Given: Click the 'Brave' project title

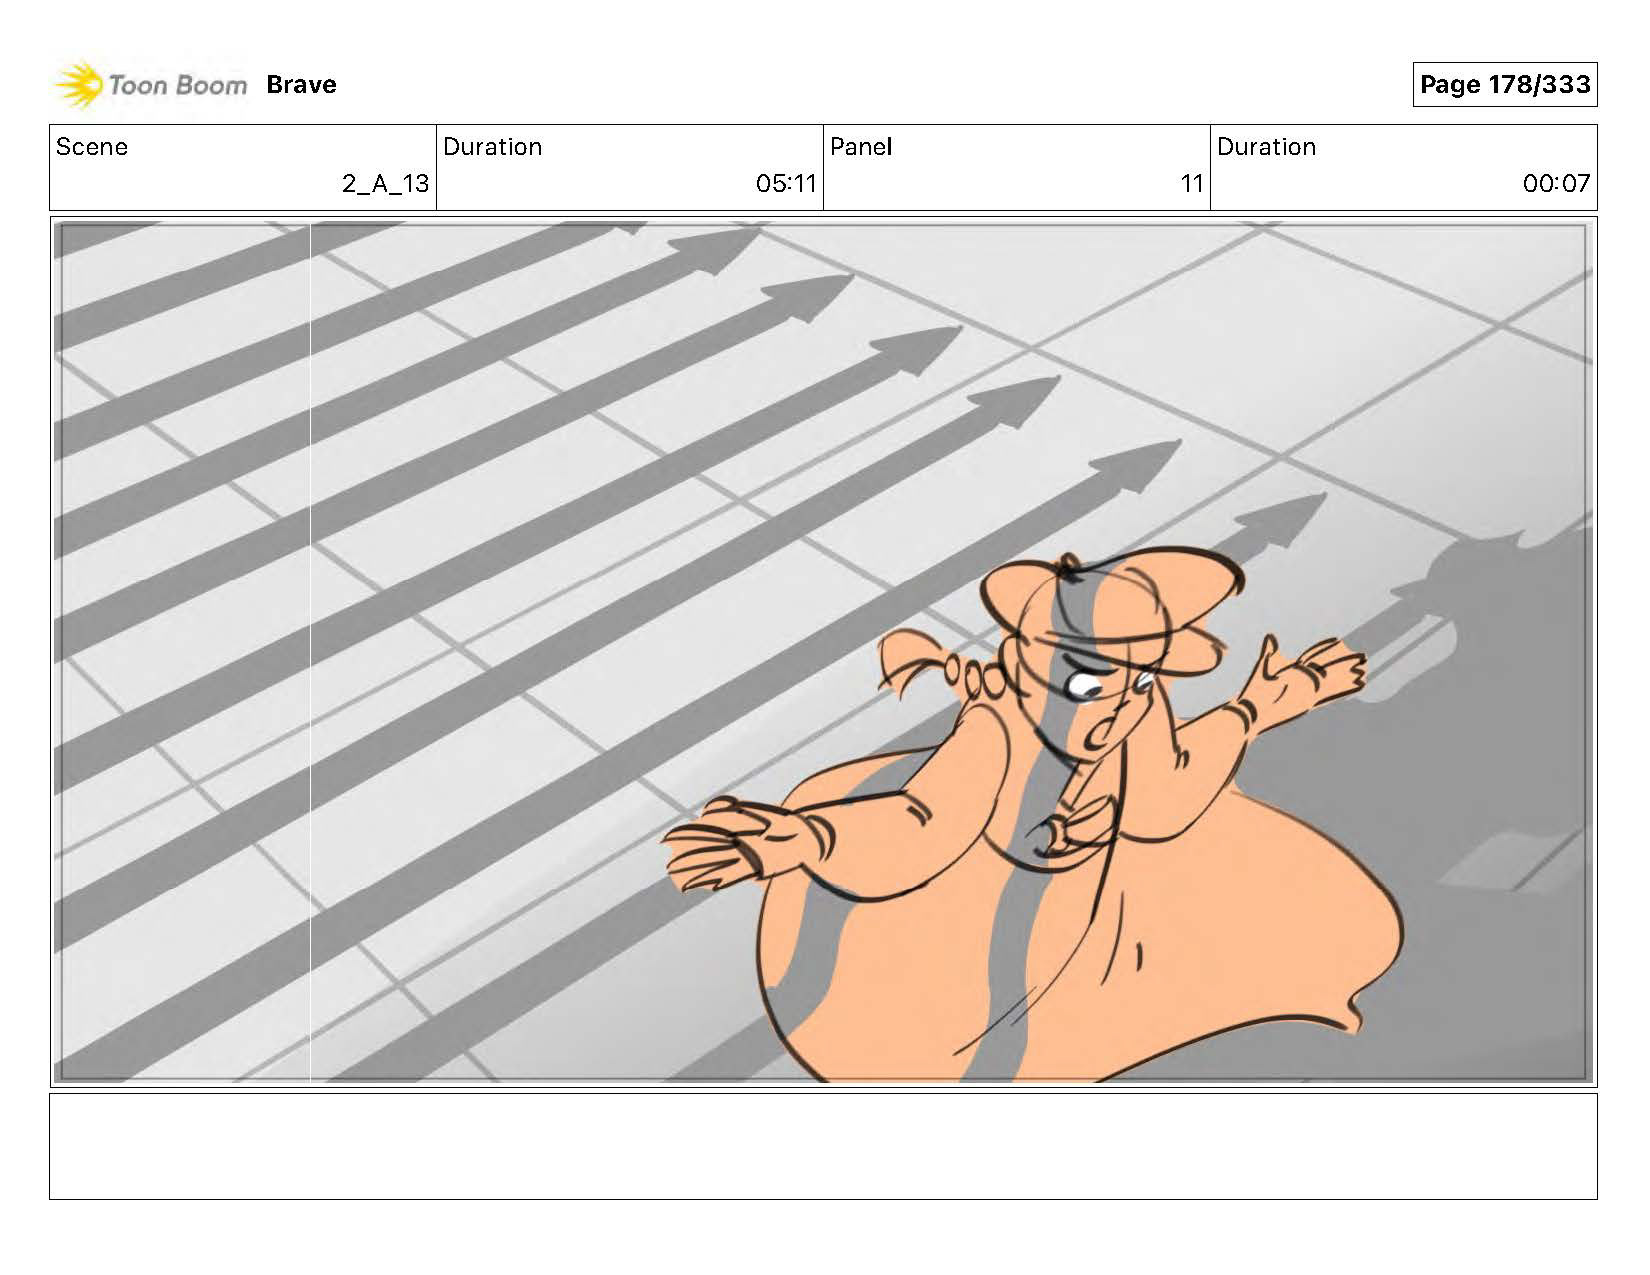Looking at the screenshot, I should click(301, 85).
